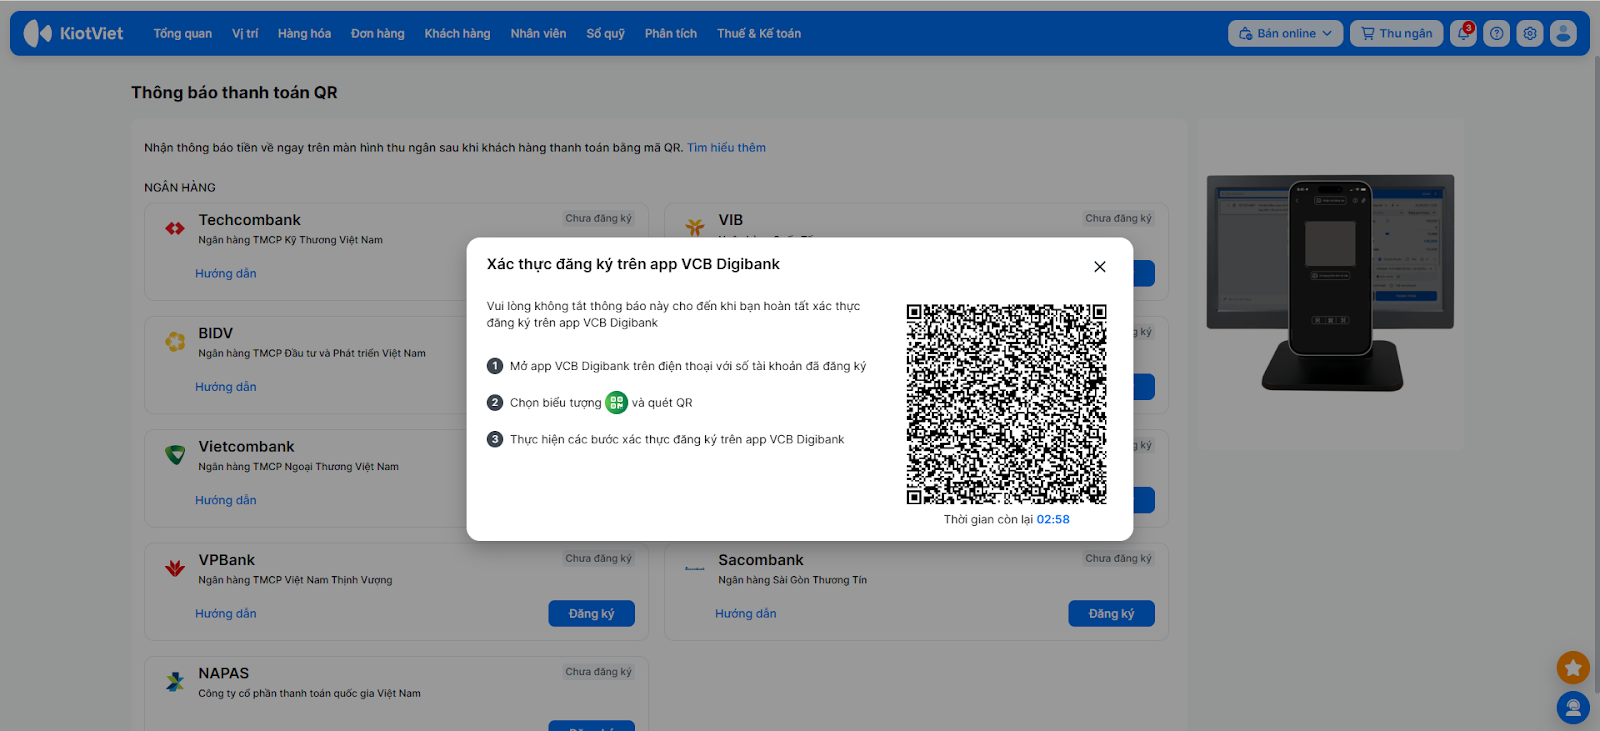Screen dimensions: 1600x731
Task: Open settings via the gear icon
Action: click(x=1529, y=33)
